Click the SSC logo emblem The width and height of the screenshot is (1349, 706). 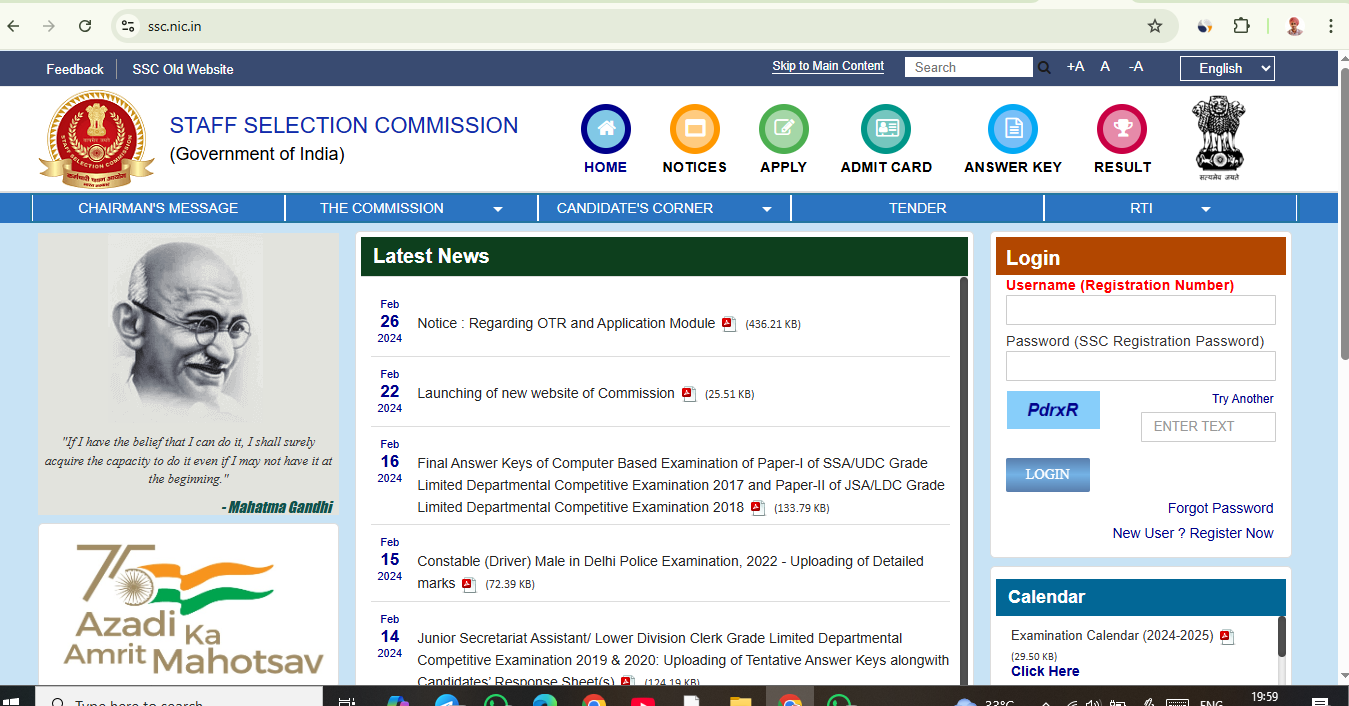pos(96,139)
